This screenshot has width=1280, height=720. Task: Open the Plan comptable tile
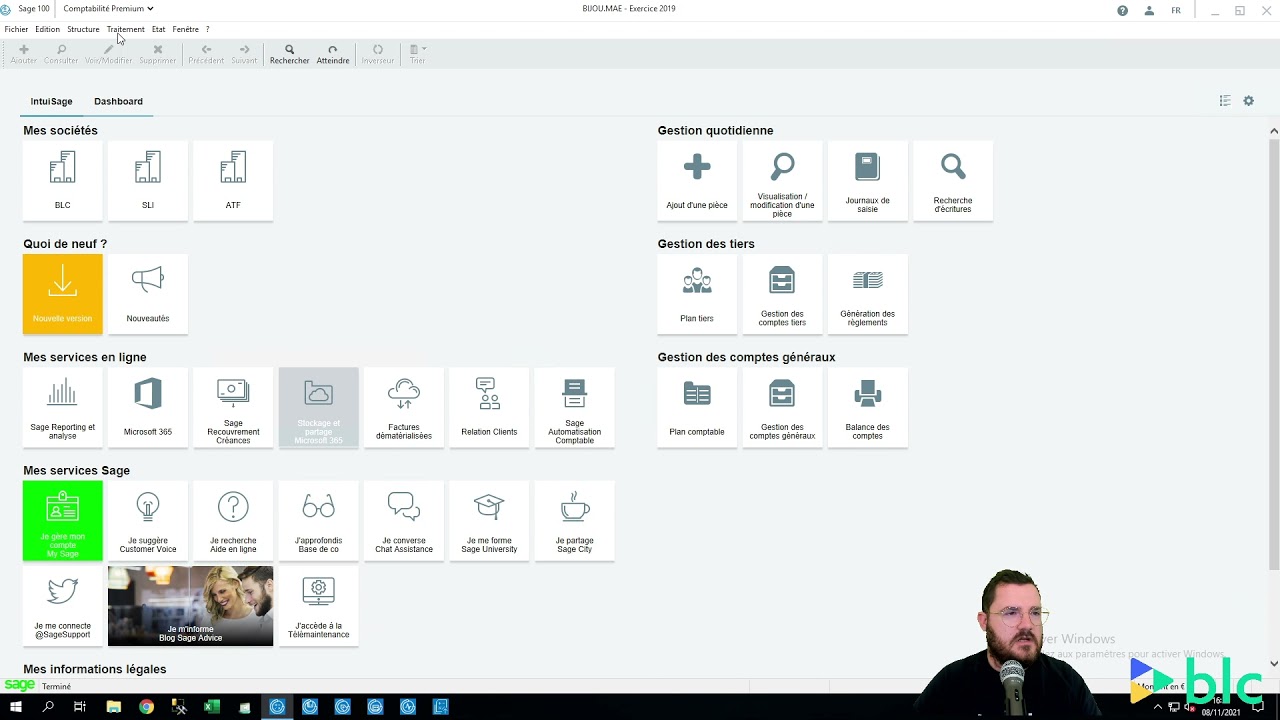coord(697,407)
